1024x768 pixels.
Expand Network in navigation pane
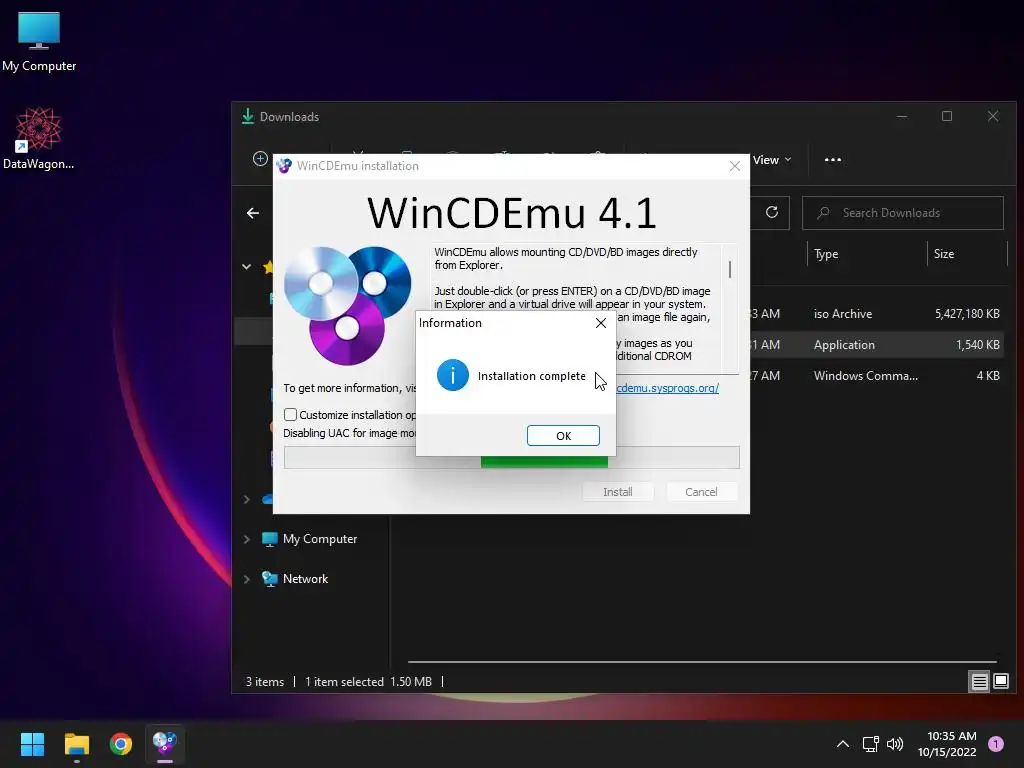[247, 579]
